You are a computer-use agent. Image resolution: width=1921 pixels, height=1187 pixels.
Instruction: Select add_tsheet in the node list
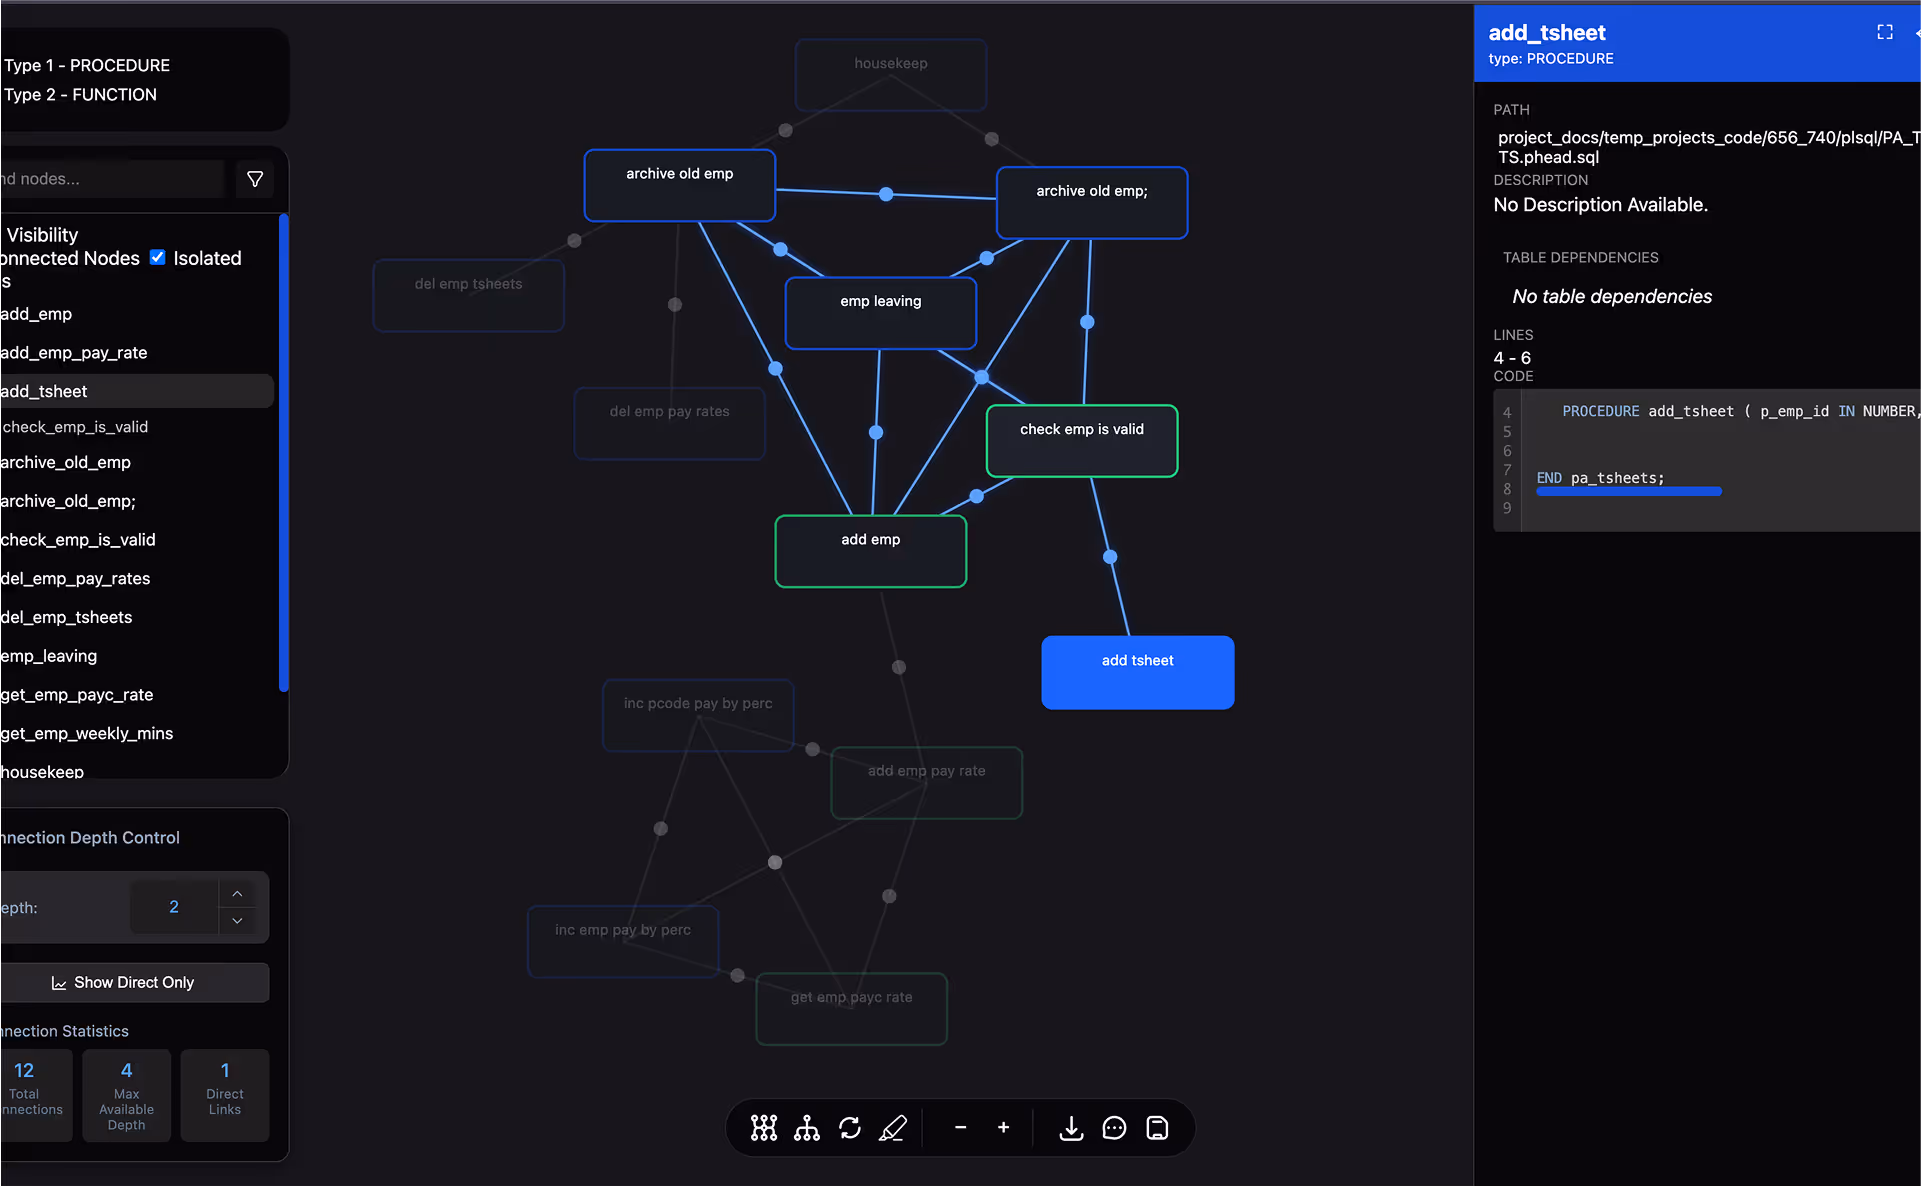pos(137,391)
